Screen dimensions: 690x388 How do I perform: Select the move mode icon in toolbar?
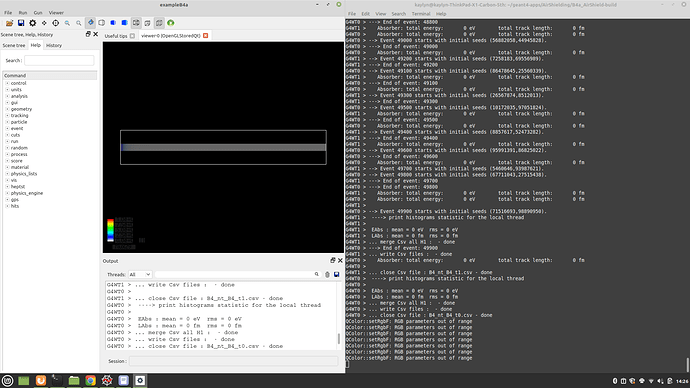tap(44, 23)
